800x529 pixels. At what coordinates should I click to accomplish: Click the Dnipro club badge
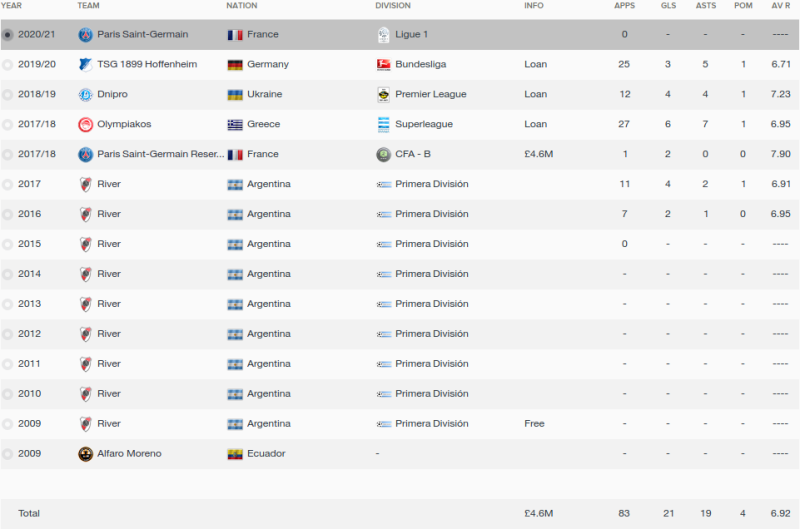pyautogui.click(x=85, y=95)
